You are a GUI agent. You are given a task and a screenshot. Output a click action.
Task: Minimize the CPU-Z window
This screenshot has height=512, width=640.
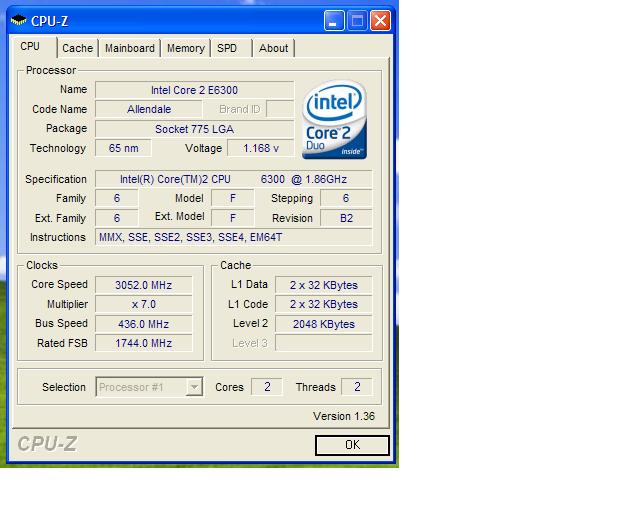pos(334,20)
